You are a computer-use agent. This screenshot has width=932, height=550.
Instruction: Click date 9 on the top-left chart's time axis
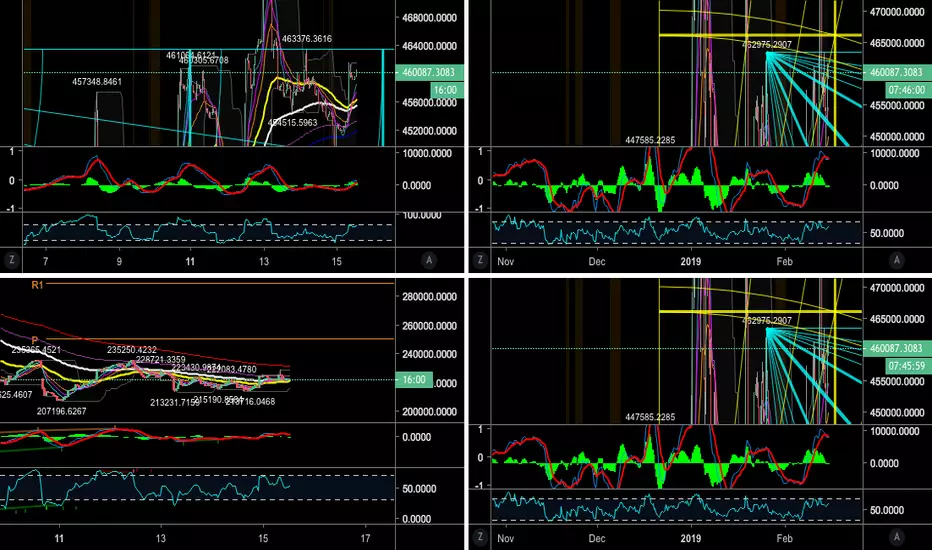[119, 262]
